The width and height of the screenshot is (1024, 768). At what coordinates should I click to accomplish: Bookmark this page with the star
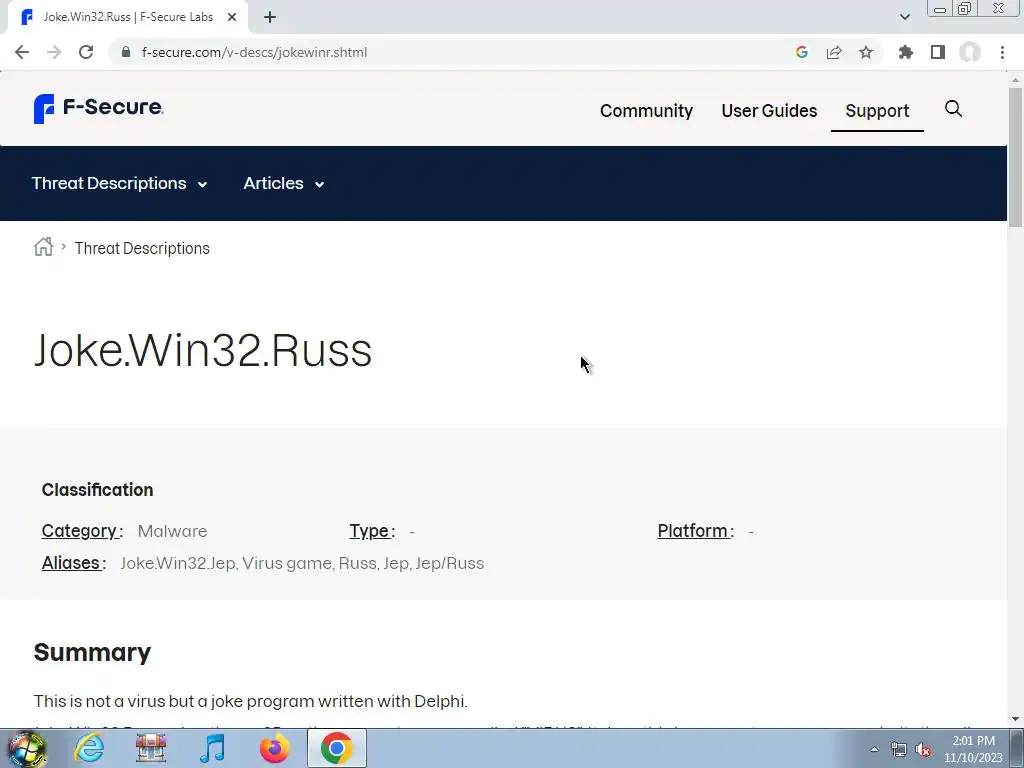pos(866,52)
